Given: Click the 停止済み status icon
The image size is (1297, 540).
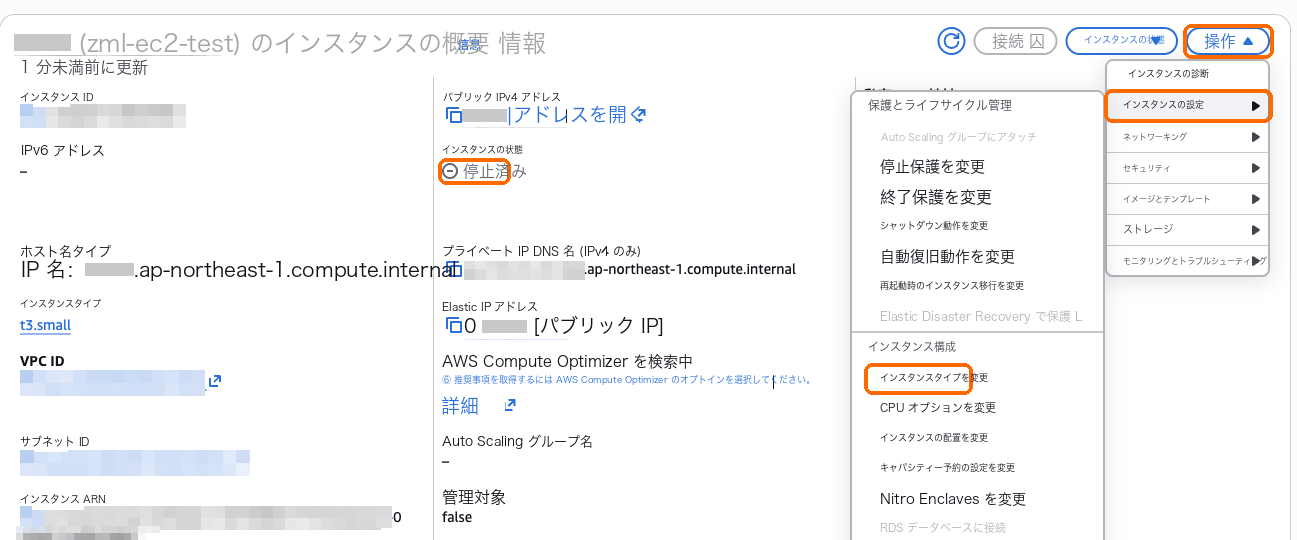Looking at the screenshot, I should 450,171.
